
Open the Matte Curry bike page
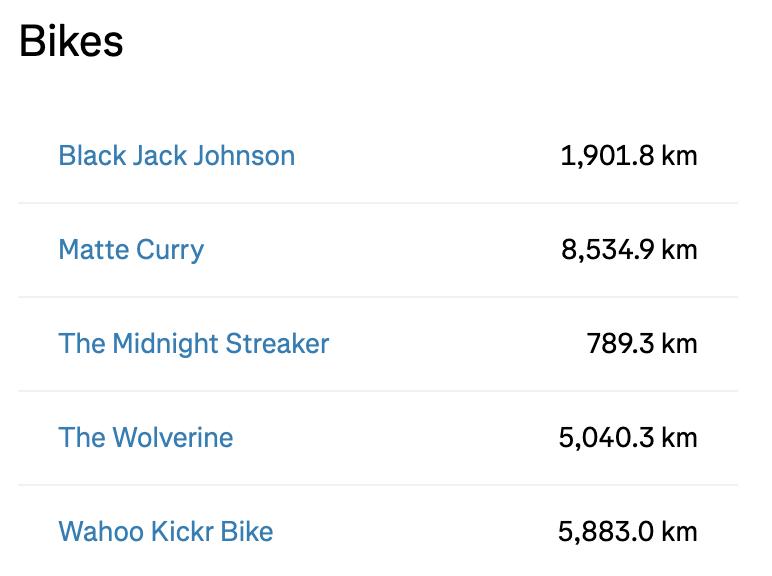(131, 250)
